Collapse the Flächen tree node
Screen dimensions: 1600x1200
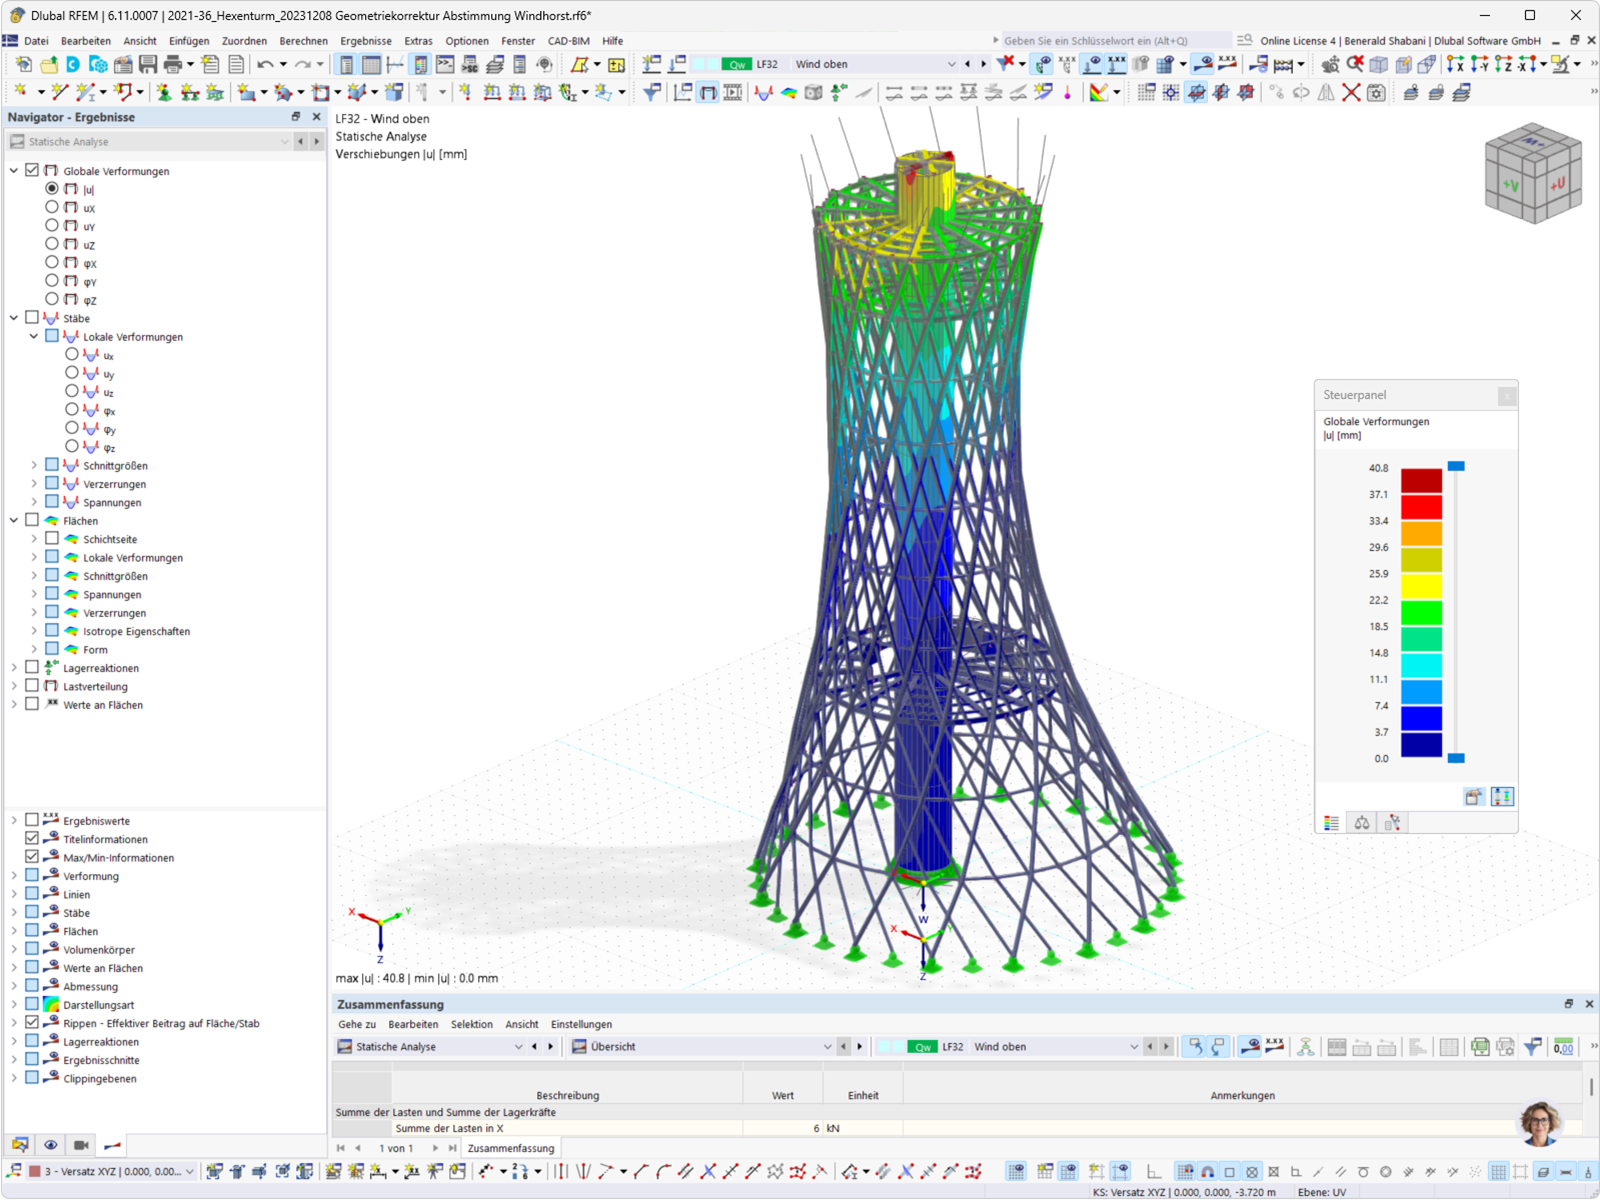14,520
